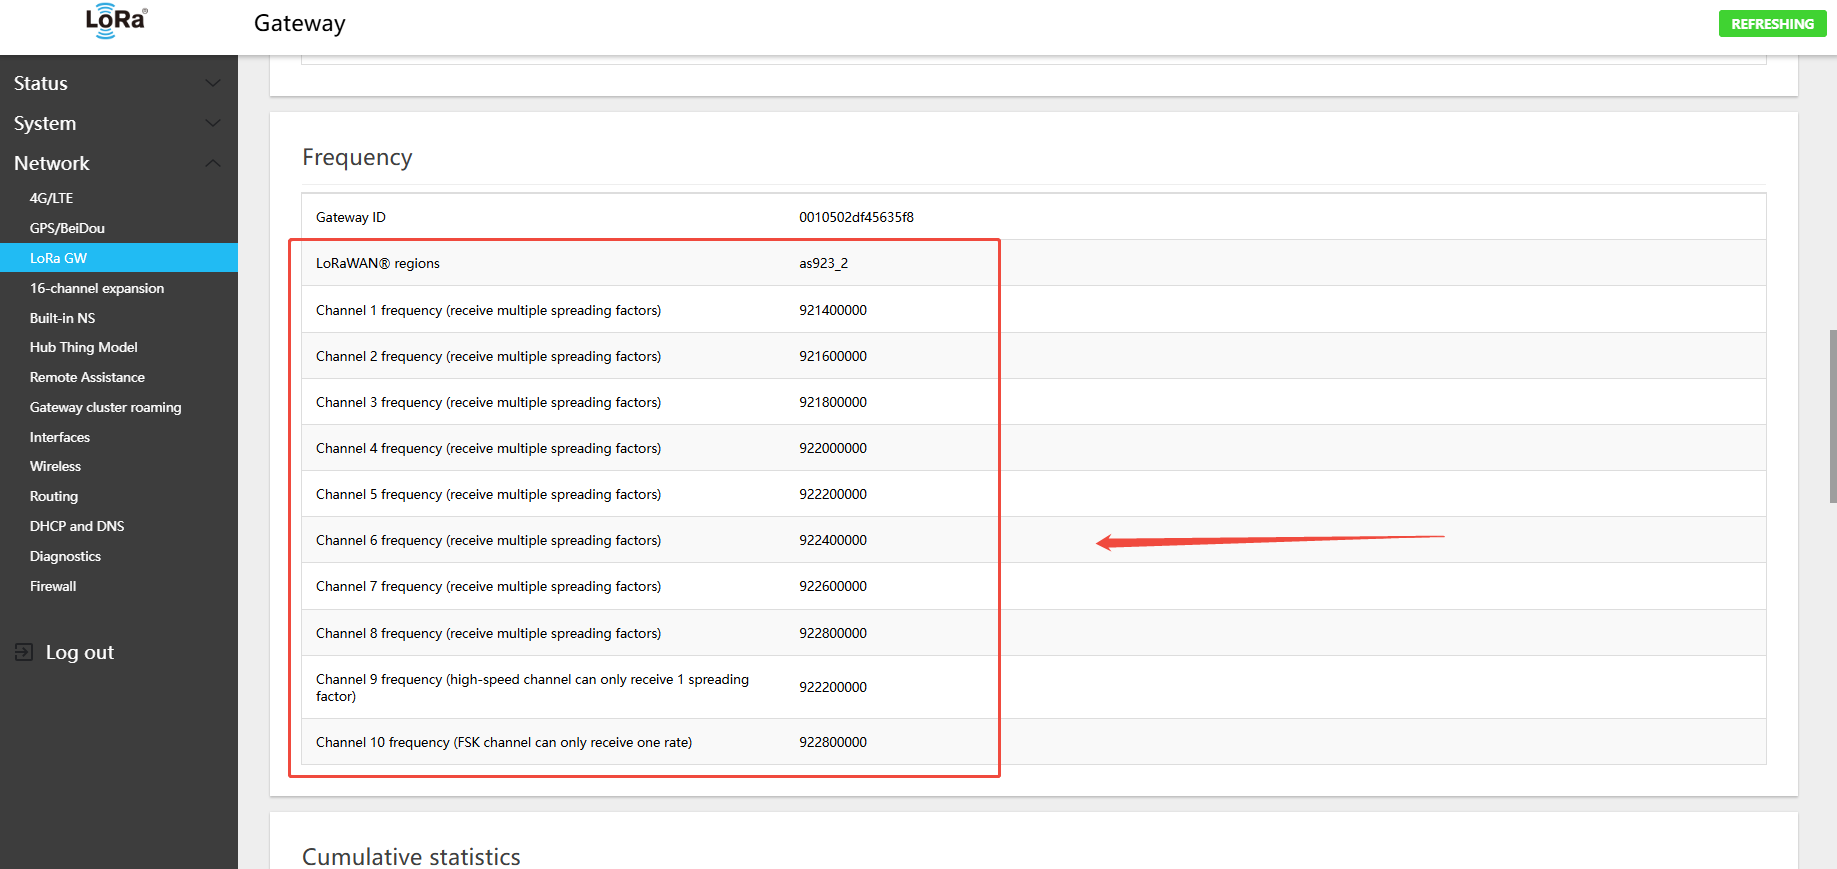Open DHCP and DNS settings

[77, 526]
